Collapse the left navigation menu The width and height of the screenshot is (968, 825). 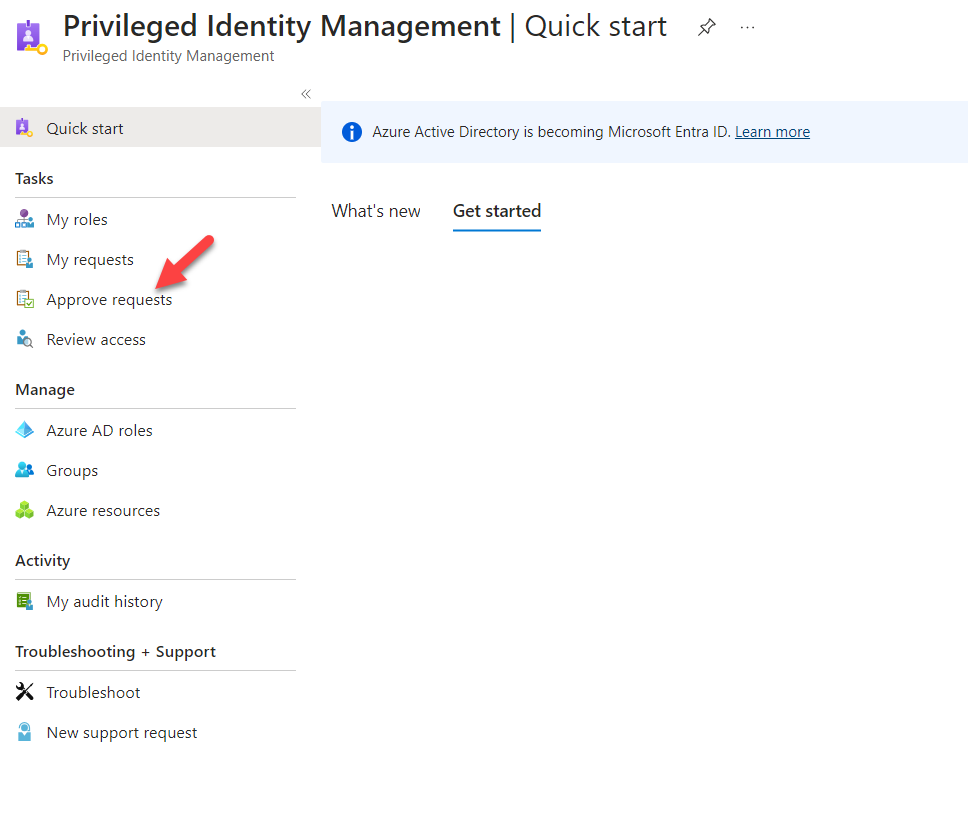coord(306,94)
